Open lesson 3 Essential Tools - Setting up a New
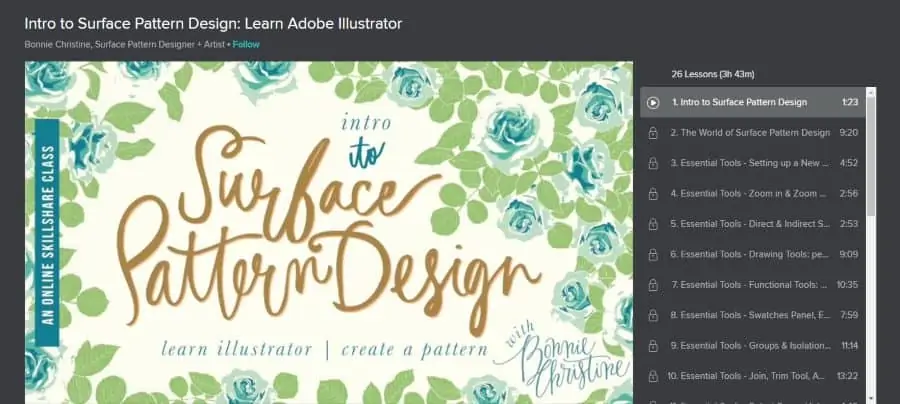The image size is (900, 404). (752, 163)
